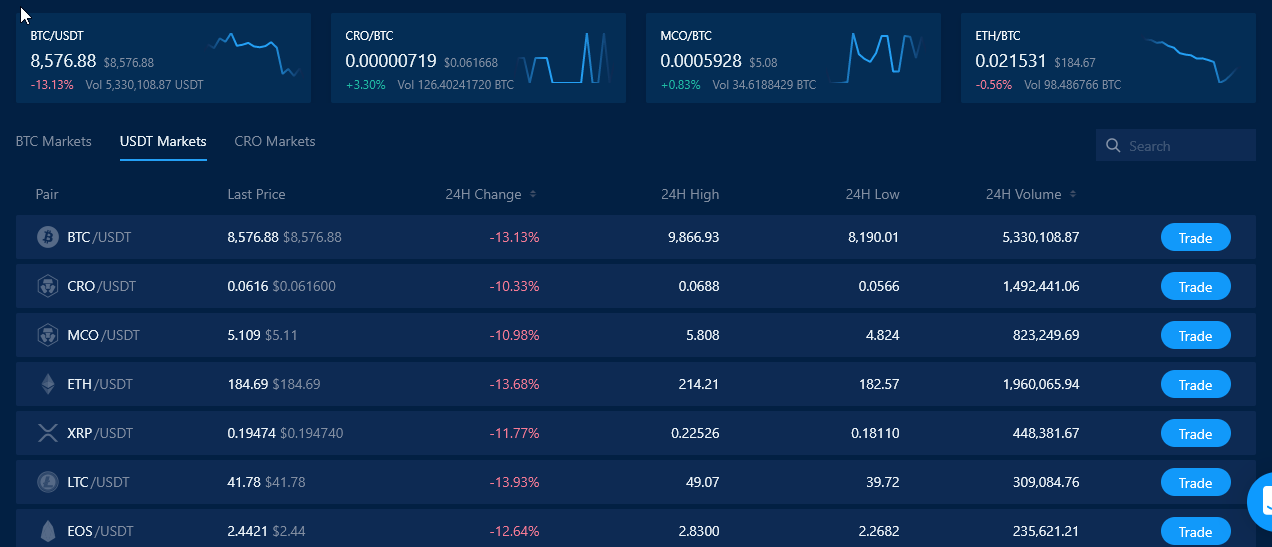This screenshot has width=1272, height=547.
Task: Click the XRP icon in XRP/USDT row
Action: click(x=47, y=433)
